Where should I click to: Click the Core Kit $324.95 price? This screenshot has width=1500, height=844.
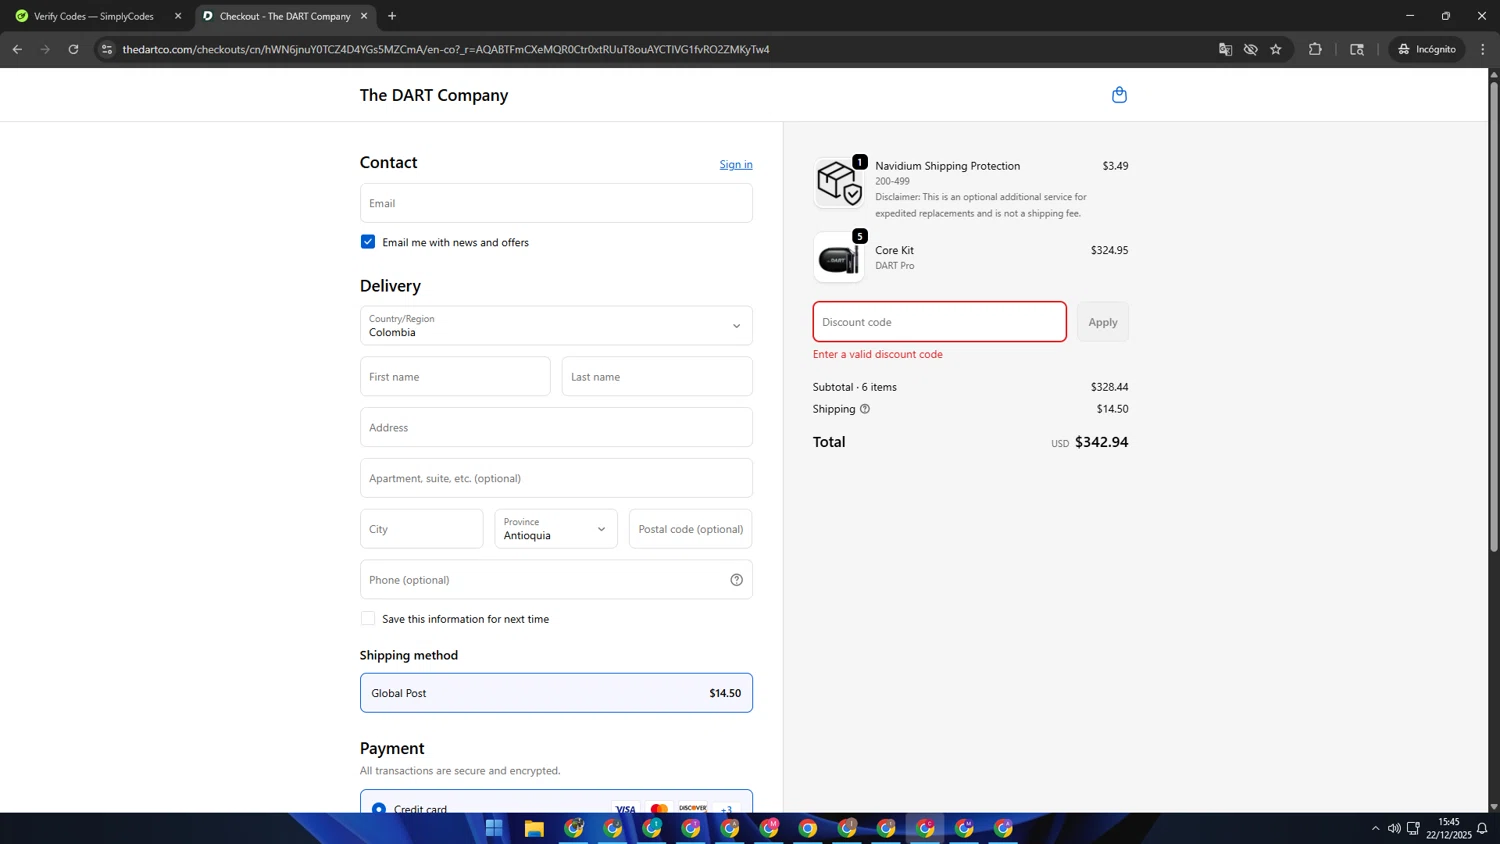click(1109, 250)
